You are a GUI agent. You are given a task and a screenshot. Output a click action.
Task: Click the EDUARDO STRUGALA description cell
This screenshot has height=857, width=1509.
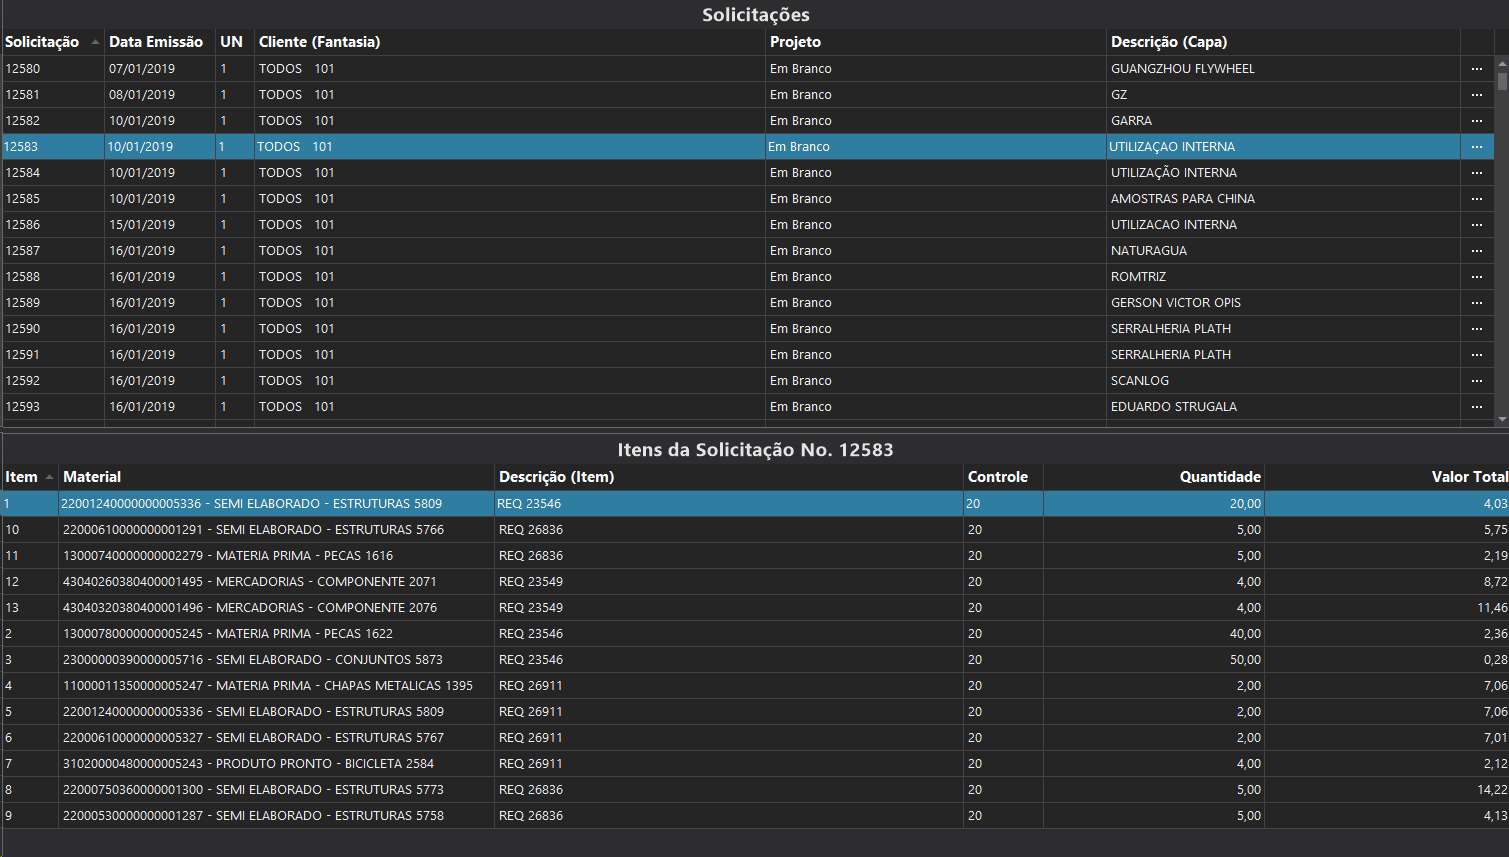pyautogui.click(x=1283, y=407)
